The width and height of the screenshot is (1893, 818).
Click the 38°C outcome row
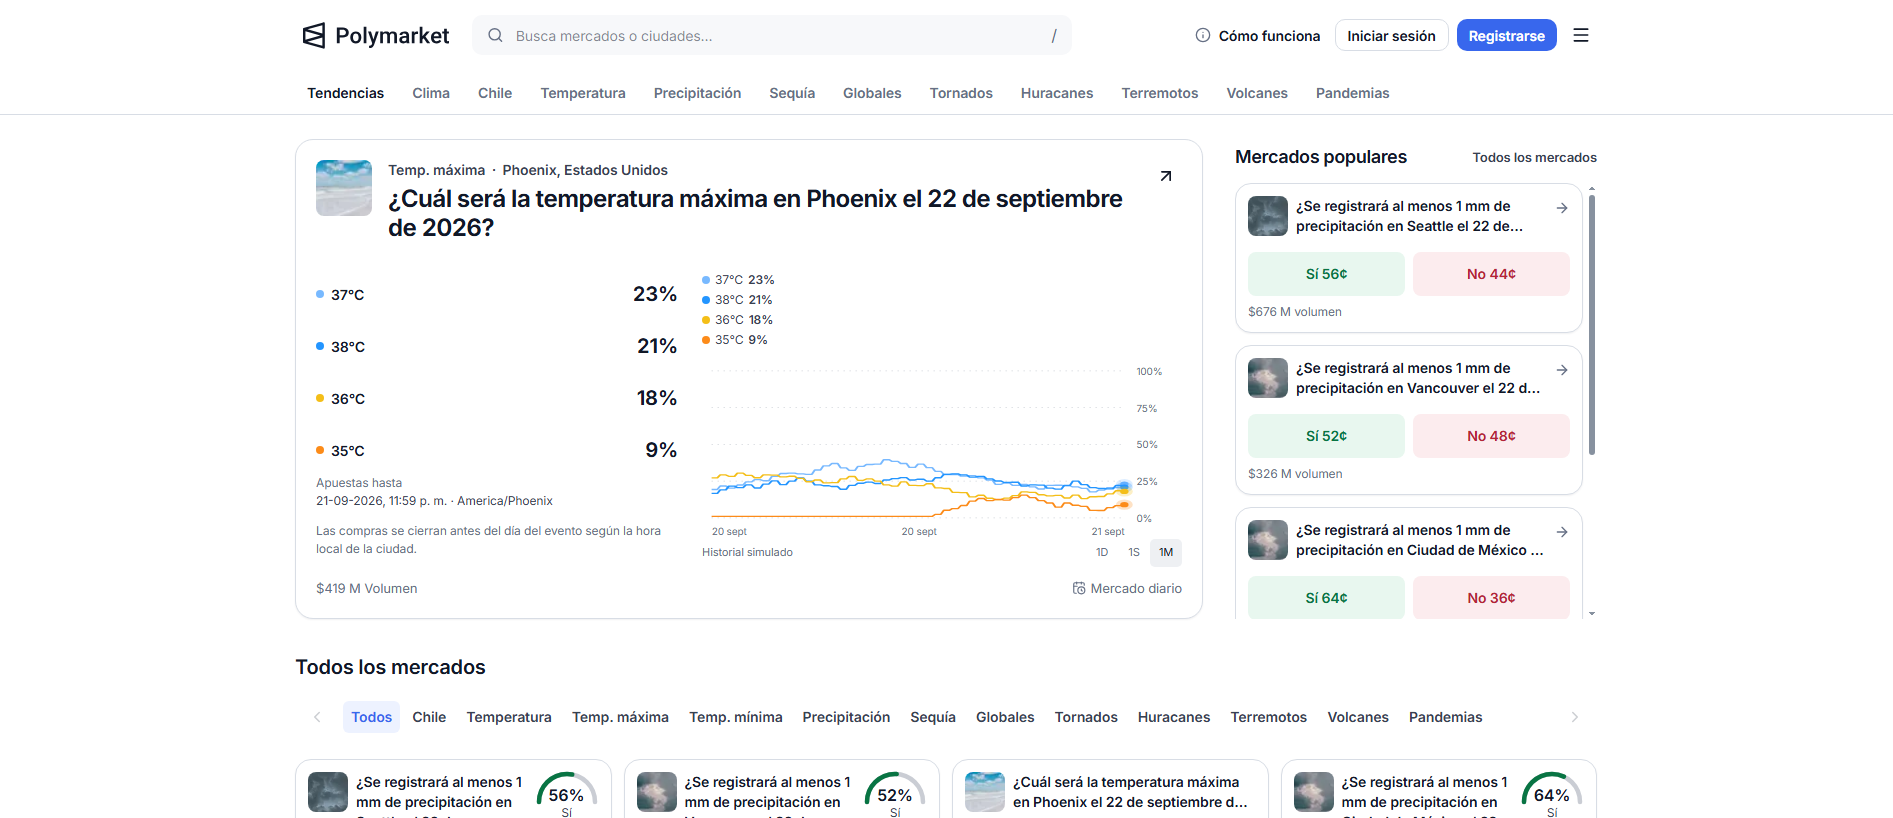[x=496, y=346]
